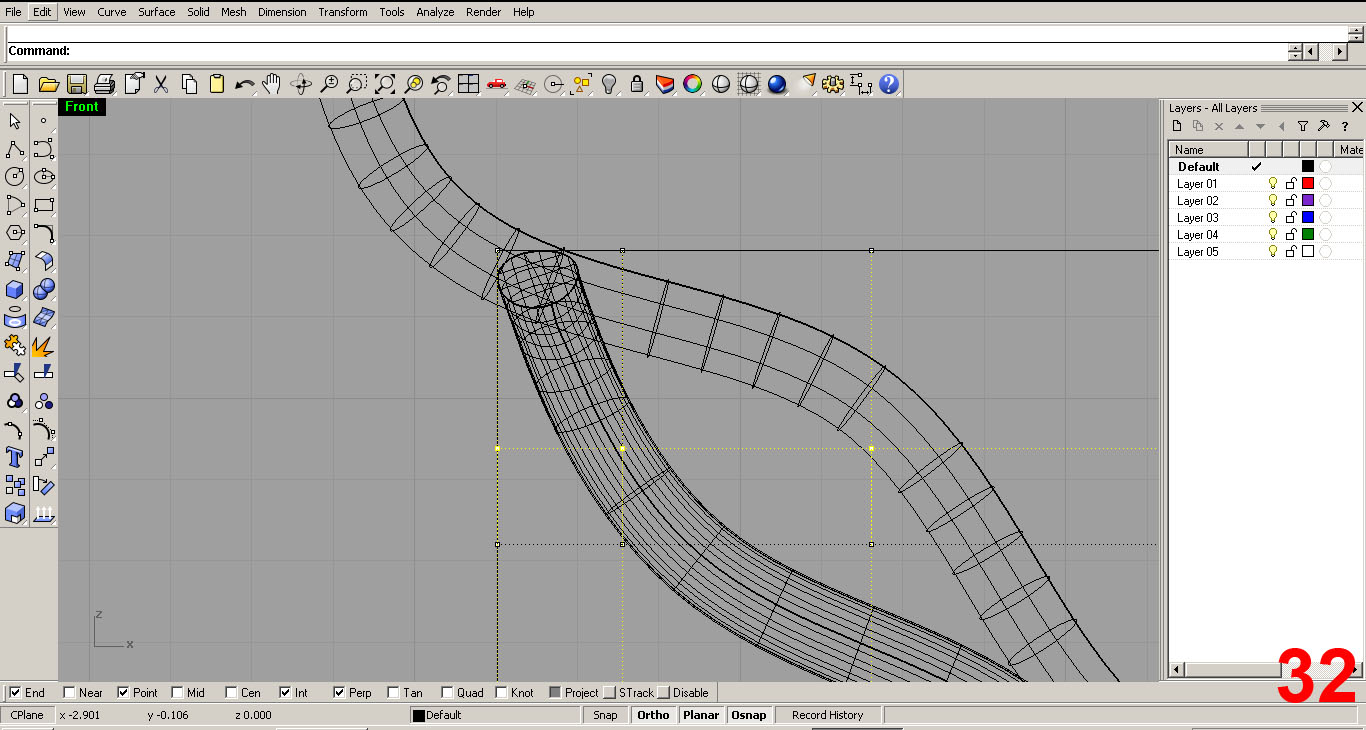Click the Lock Objects padlock icon

click(x=636, y=85)
